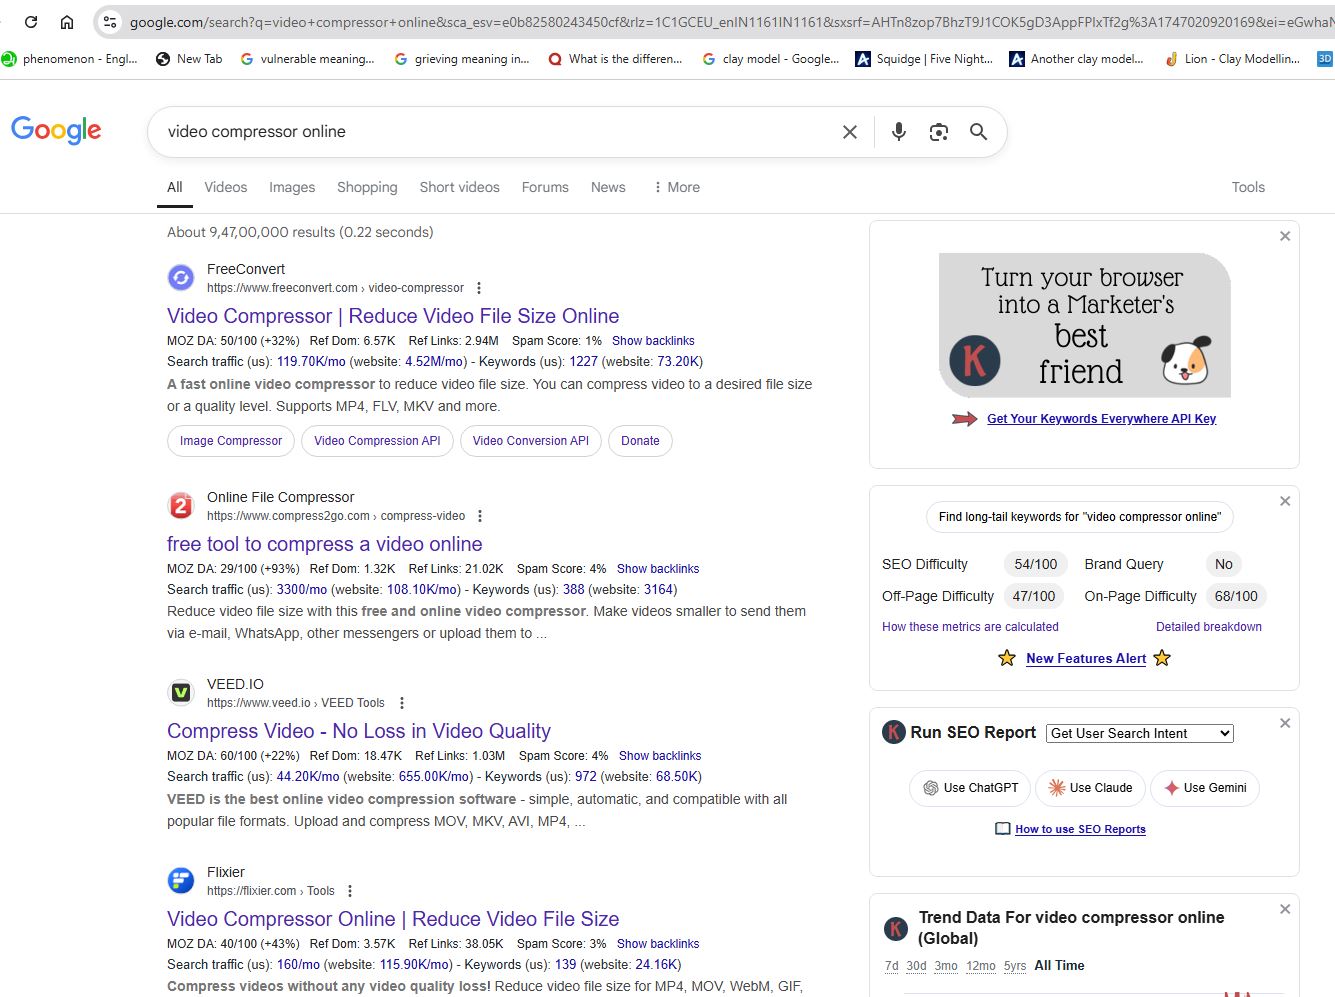Viewport: 1335px width, 997px height.
Task: Clear the search query with X icon
Action: pyautogui.click(x=850, y=132)
